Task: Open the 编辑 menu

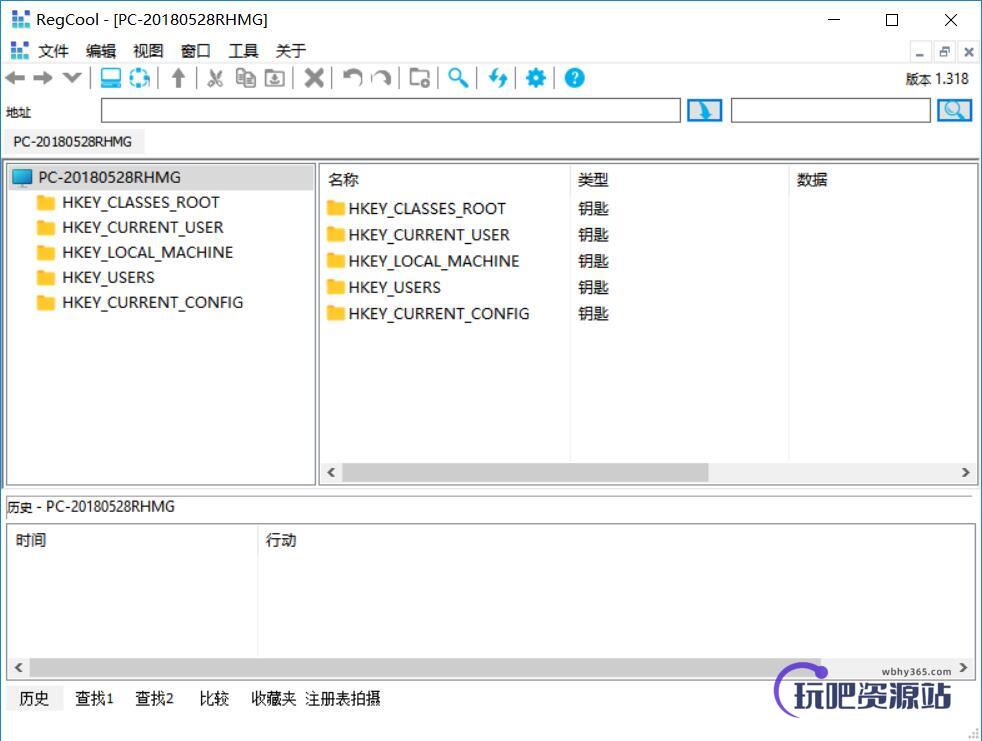Action: point(101,51)
